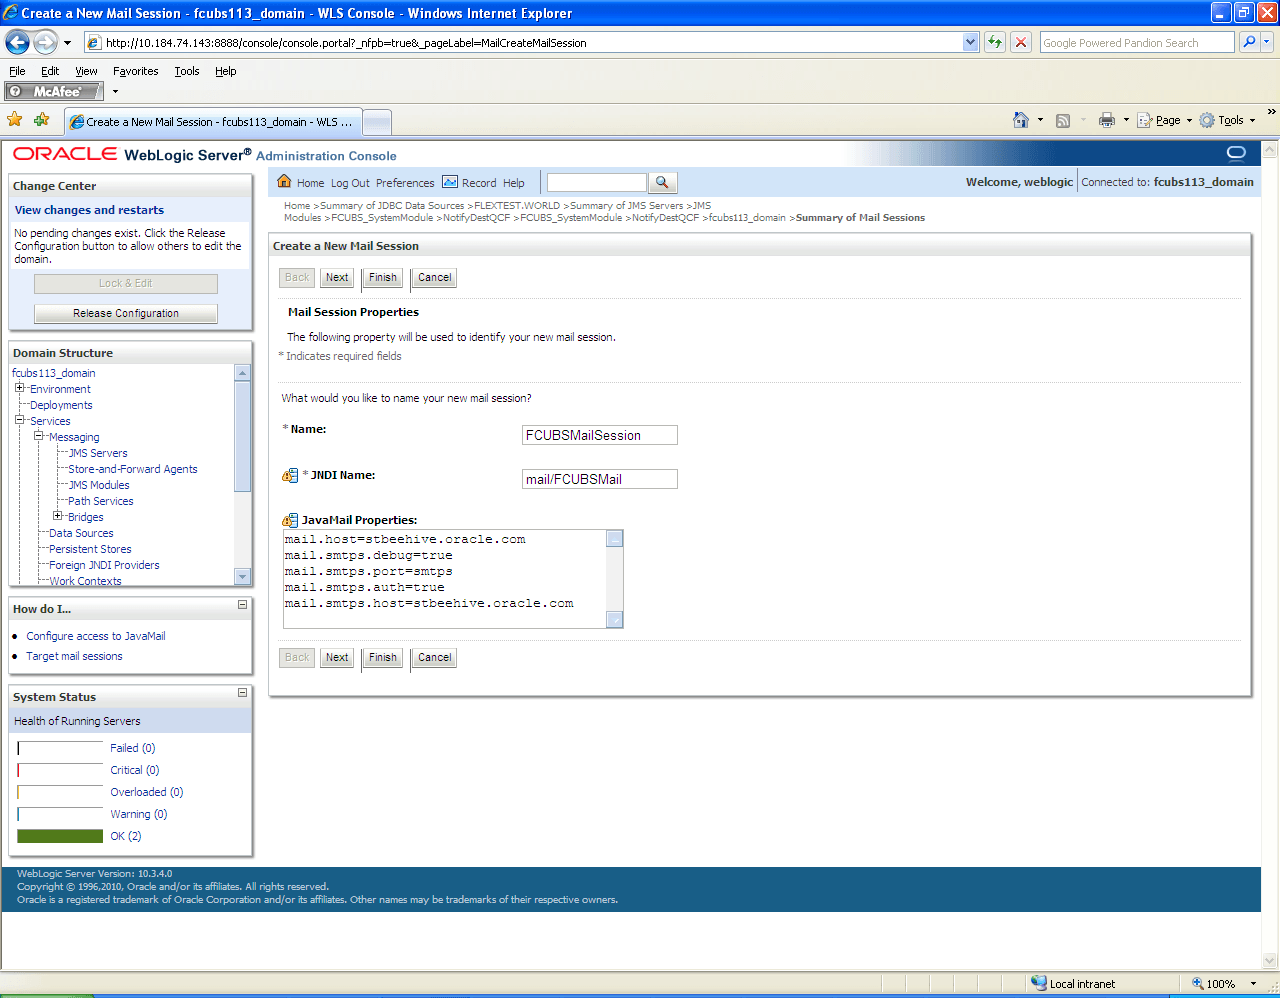Click the restart-required icon next to JNDI Name

point(290,476)
